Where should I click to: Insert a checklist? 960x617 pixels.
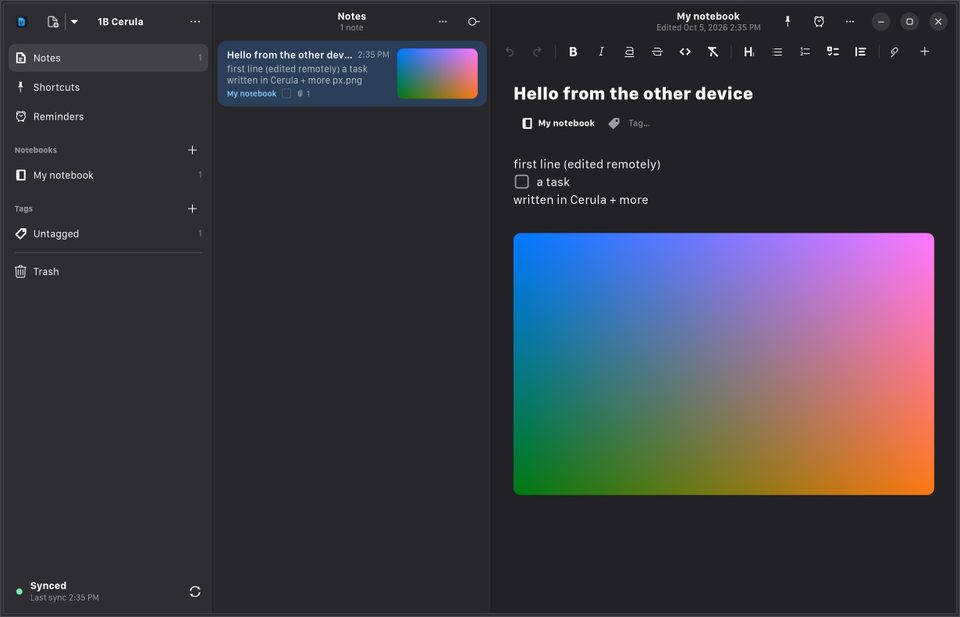(x=833, y=52)
